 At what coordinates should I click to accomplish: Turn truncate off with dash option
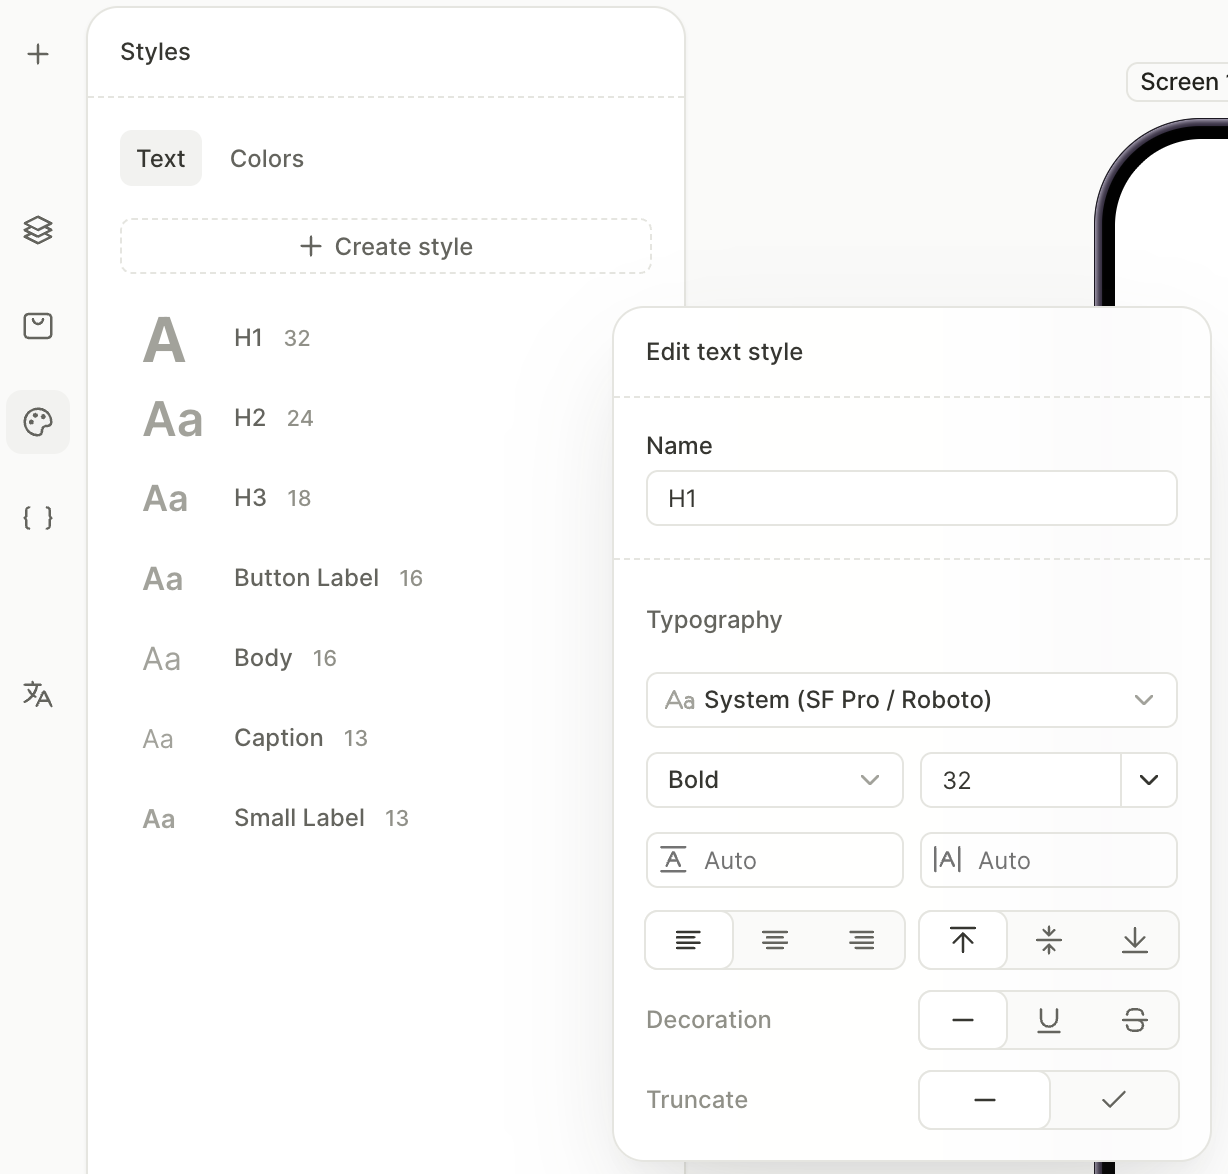985,1100
